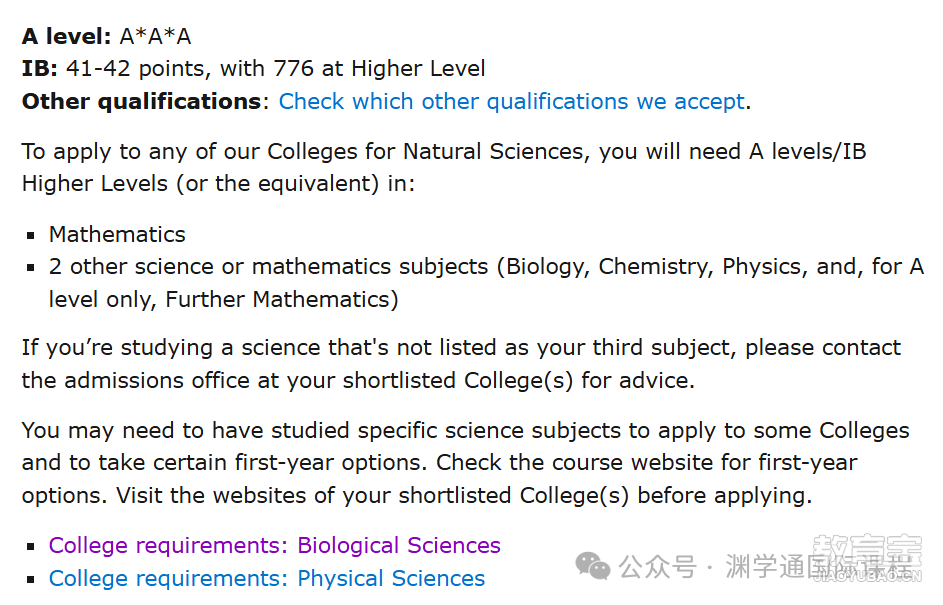Open College requirements: Biological Sciences link
This screenshot has width=943, height=605.
coord(275,545)
